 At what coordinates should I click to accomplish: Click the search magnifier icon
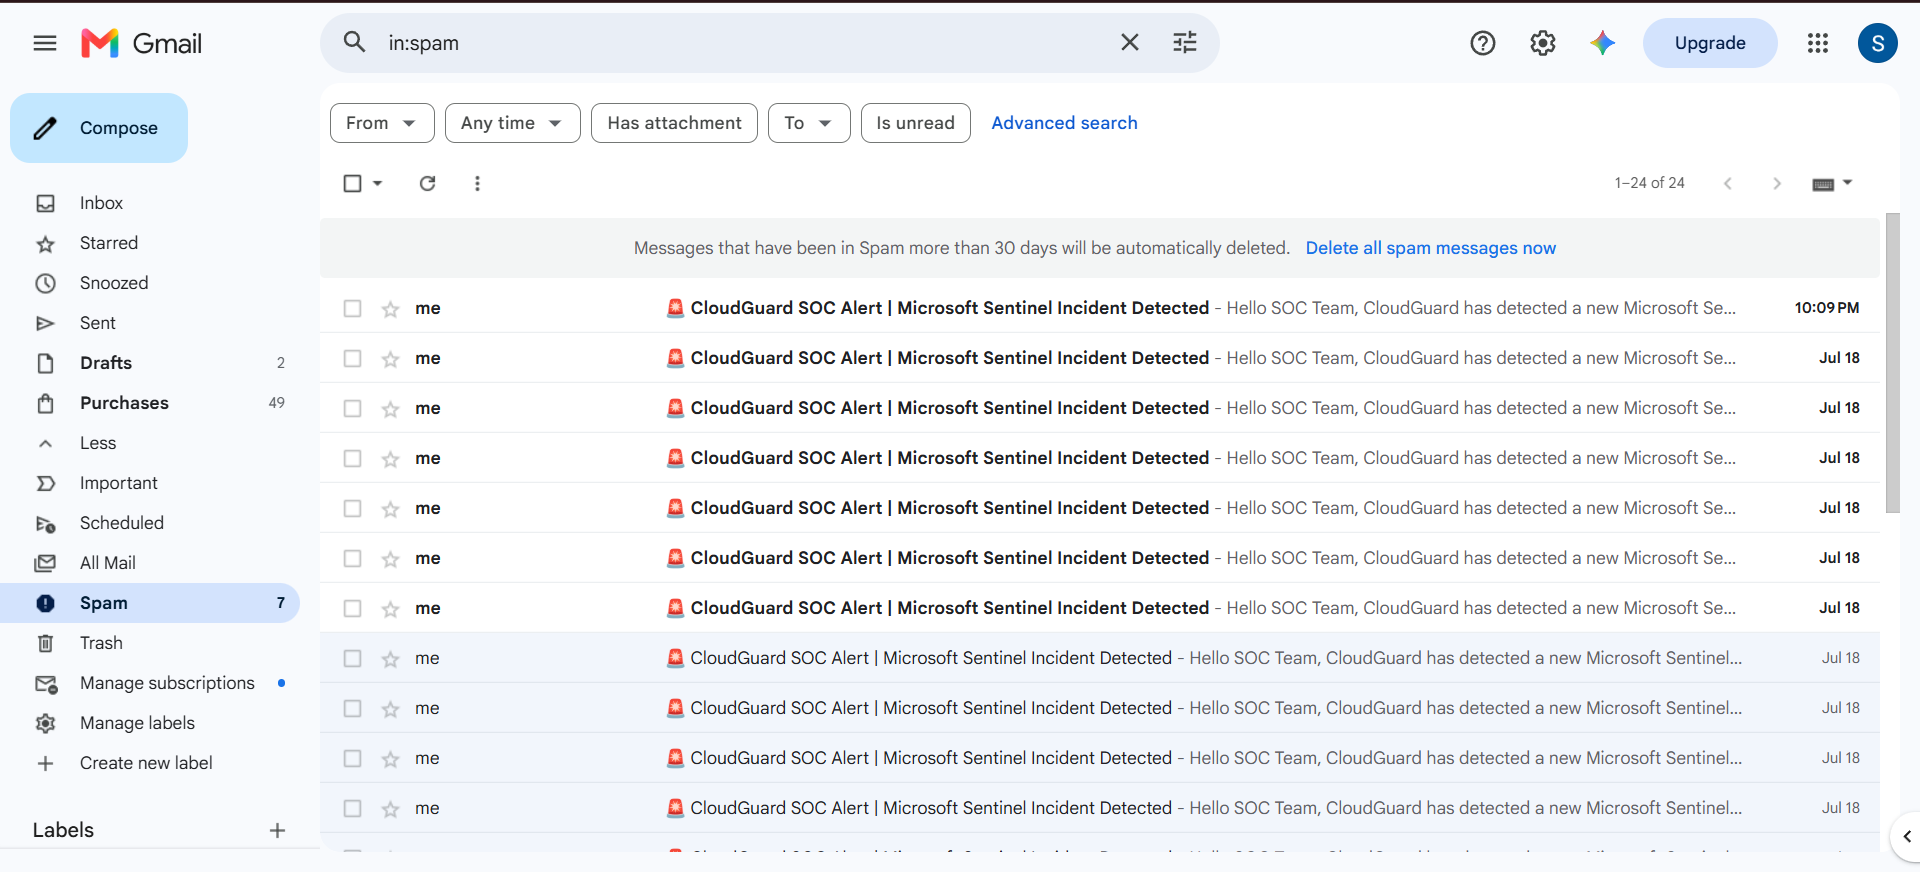point(354,42)
